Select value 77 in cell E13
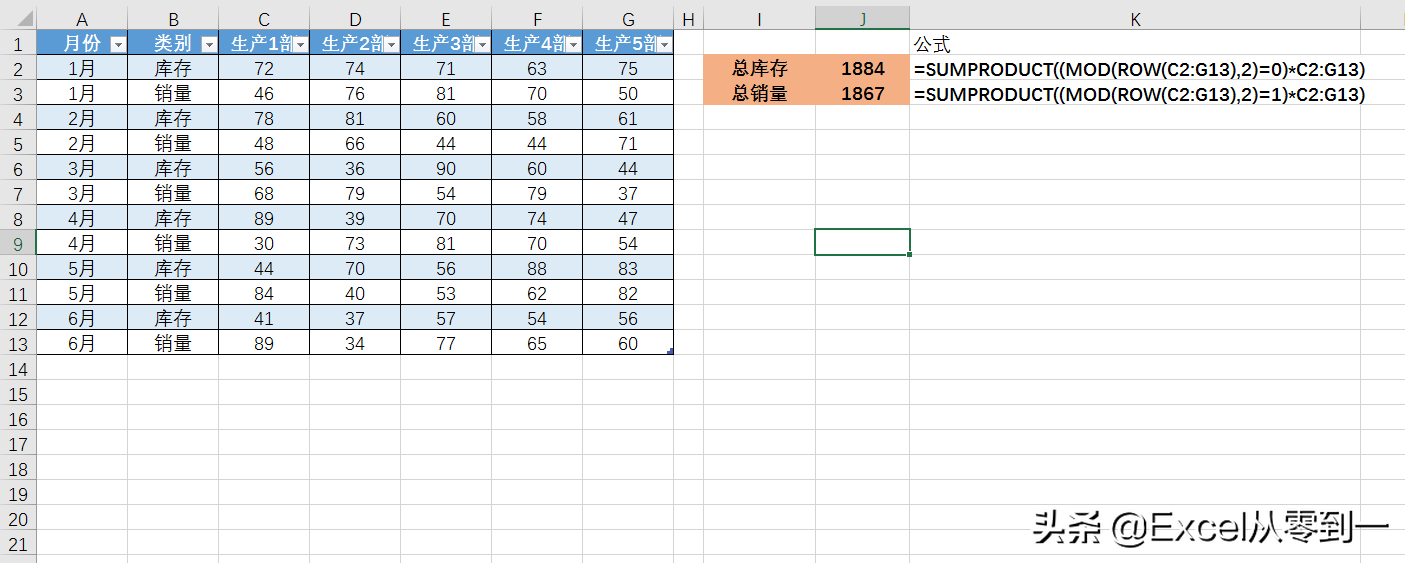The height and width of the screenshot is (563, 1405). click(446, 343)
